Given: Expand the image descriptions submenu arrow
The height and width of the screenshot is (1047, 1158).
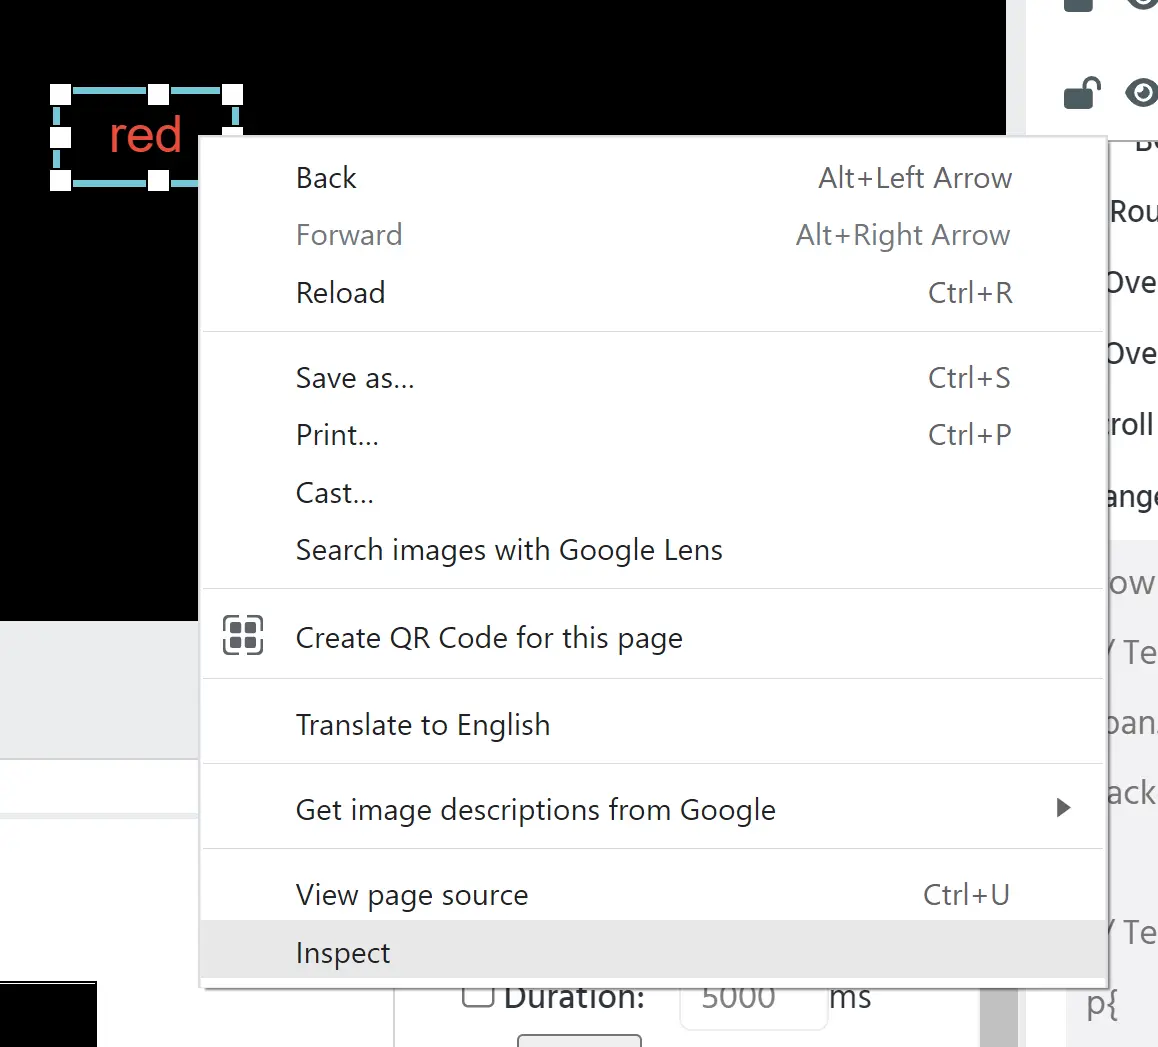Looking at the screenshot, I should [x=1063, y=808].
